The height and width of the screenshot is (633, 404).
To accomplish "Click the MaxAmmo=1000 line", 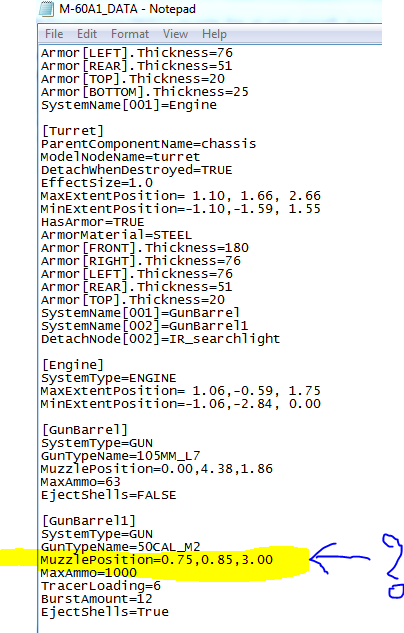I will click(x=88, y=573).
